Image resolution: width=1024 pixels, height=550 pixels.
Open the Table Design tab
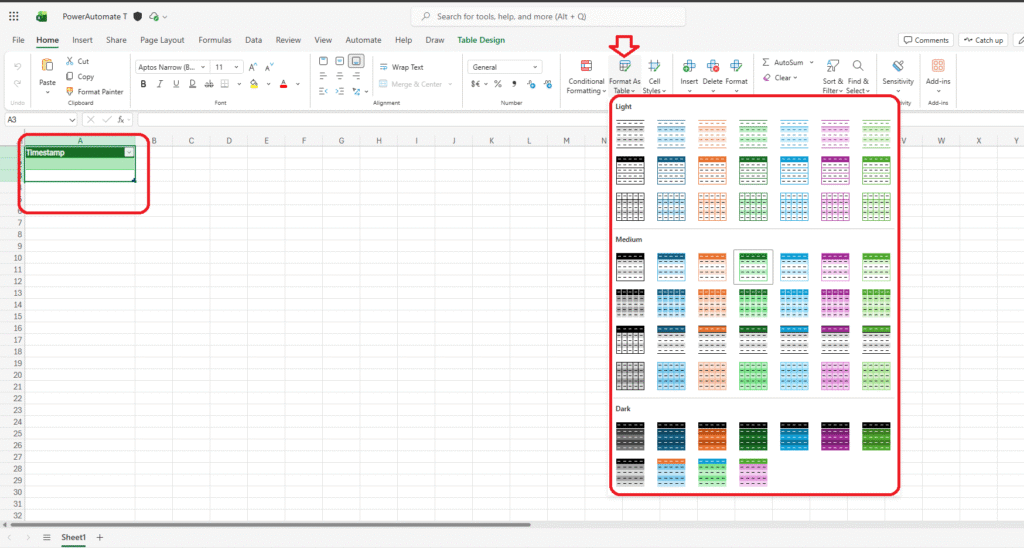click(481, 40)
